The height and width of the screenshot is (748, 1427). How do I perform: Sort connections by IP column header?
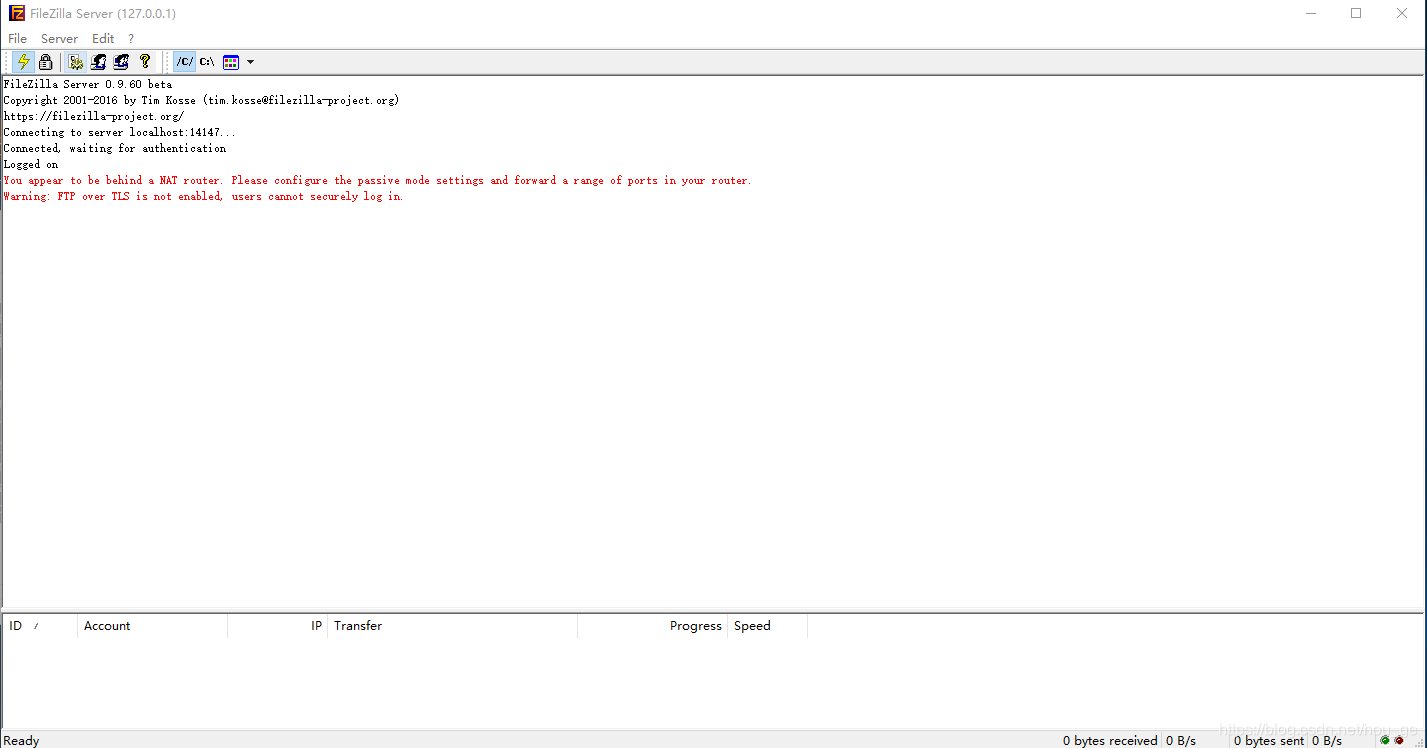pos(277,626)
